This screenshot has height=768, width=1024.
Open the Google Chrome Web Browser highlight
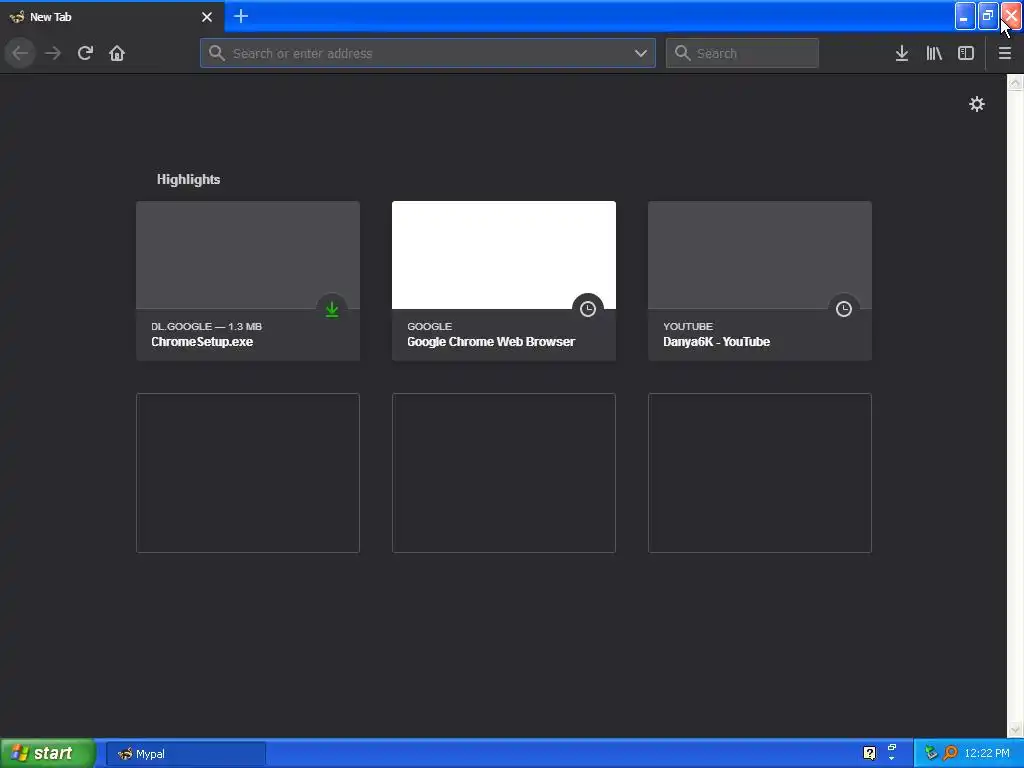(504, 281)
